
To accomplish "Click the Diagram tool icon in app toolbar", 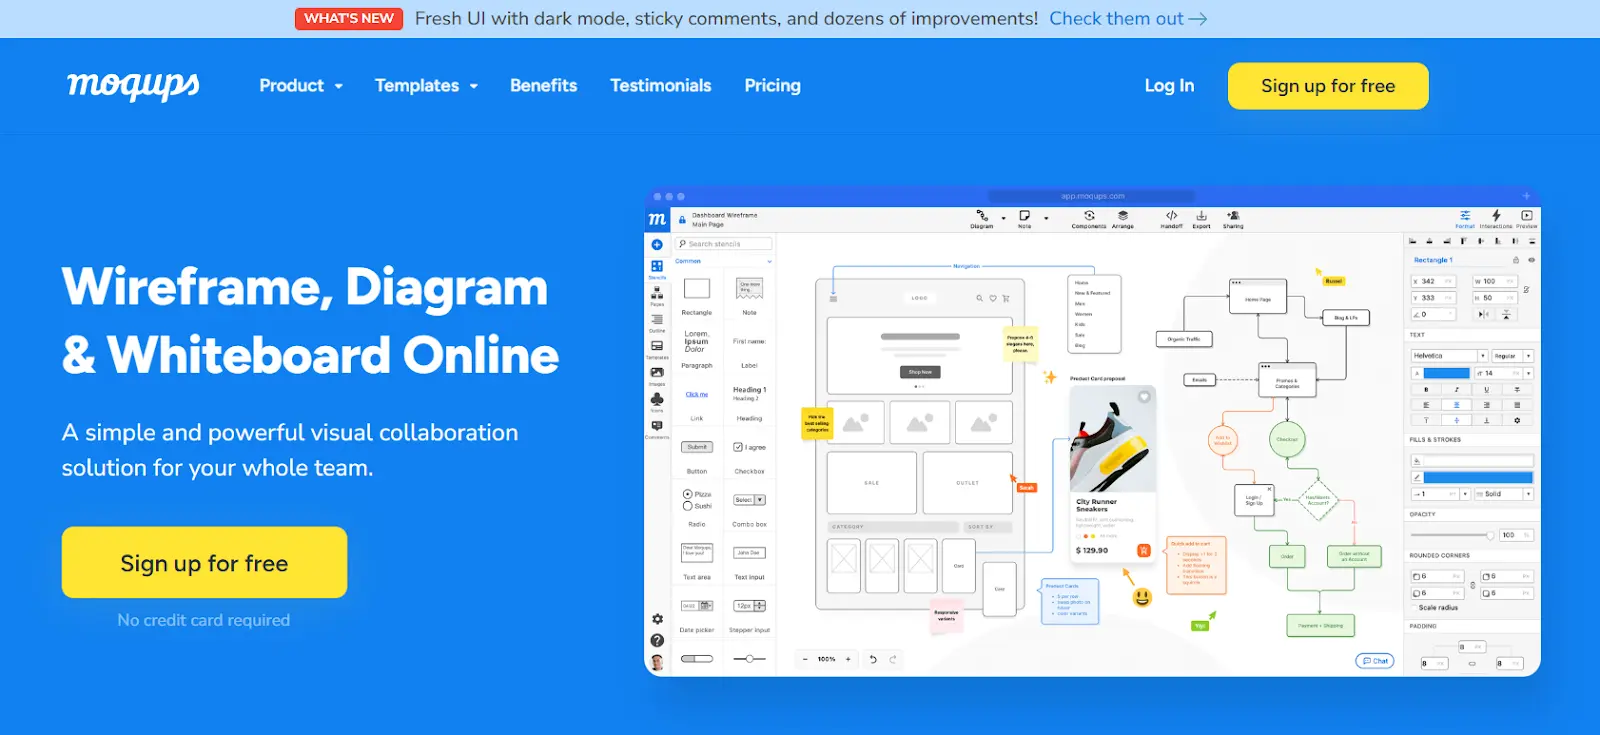I will point(982,216).
